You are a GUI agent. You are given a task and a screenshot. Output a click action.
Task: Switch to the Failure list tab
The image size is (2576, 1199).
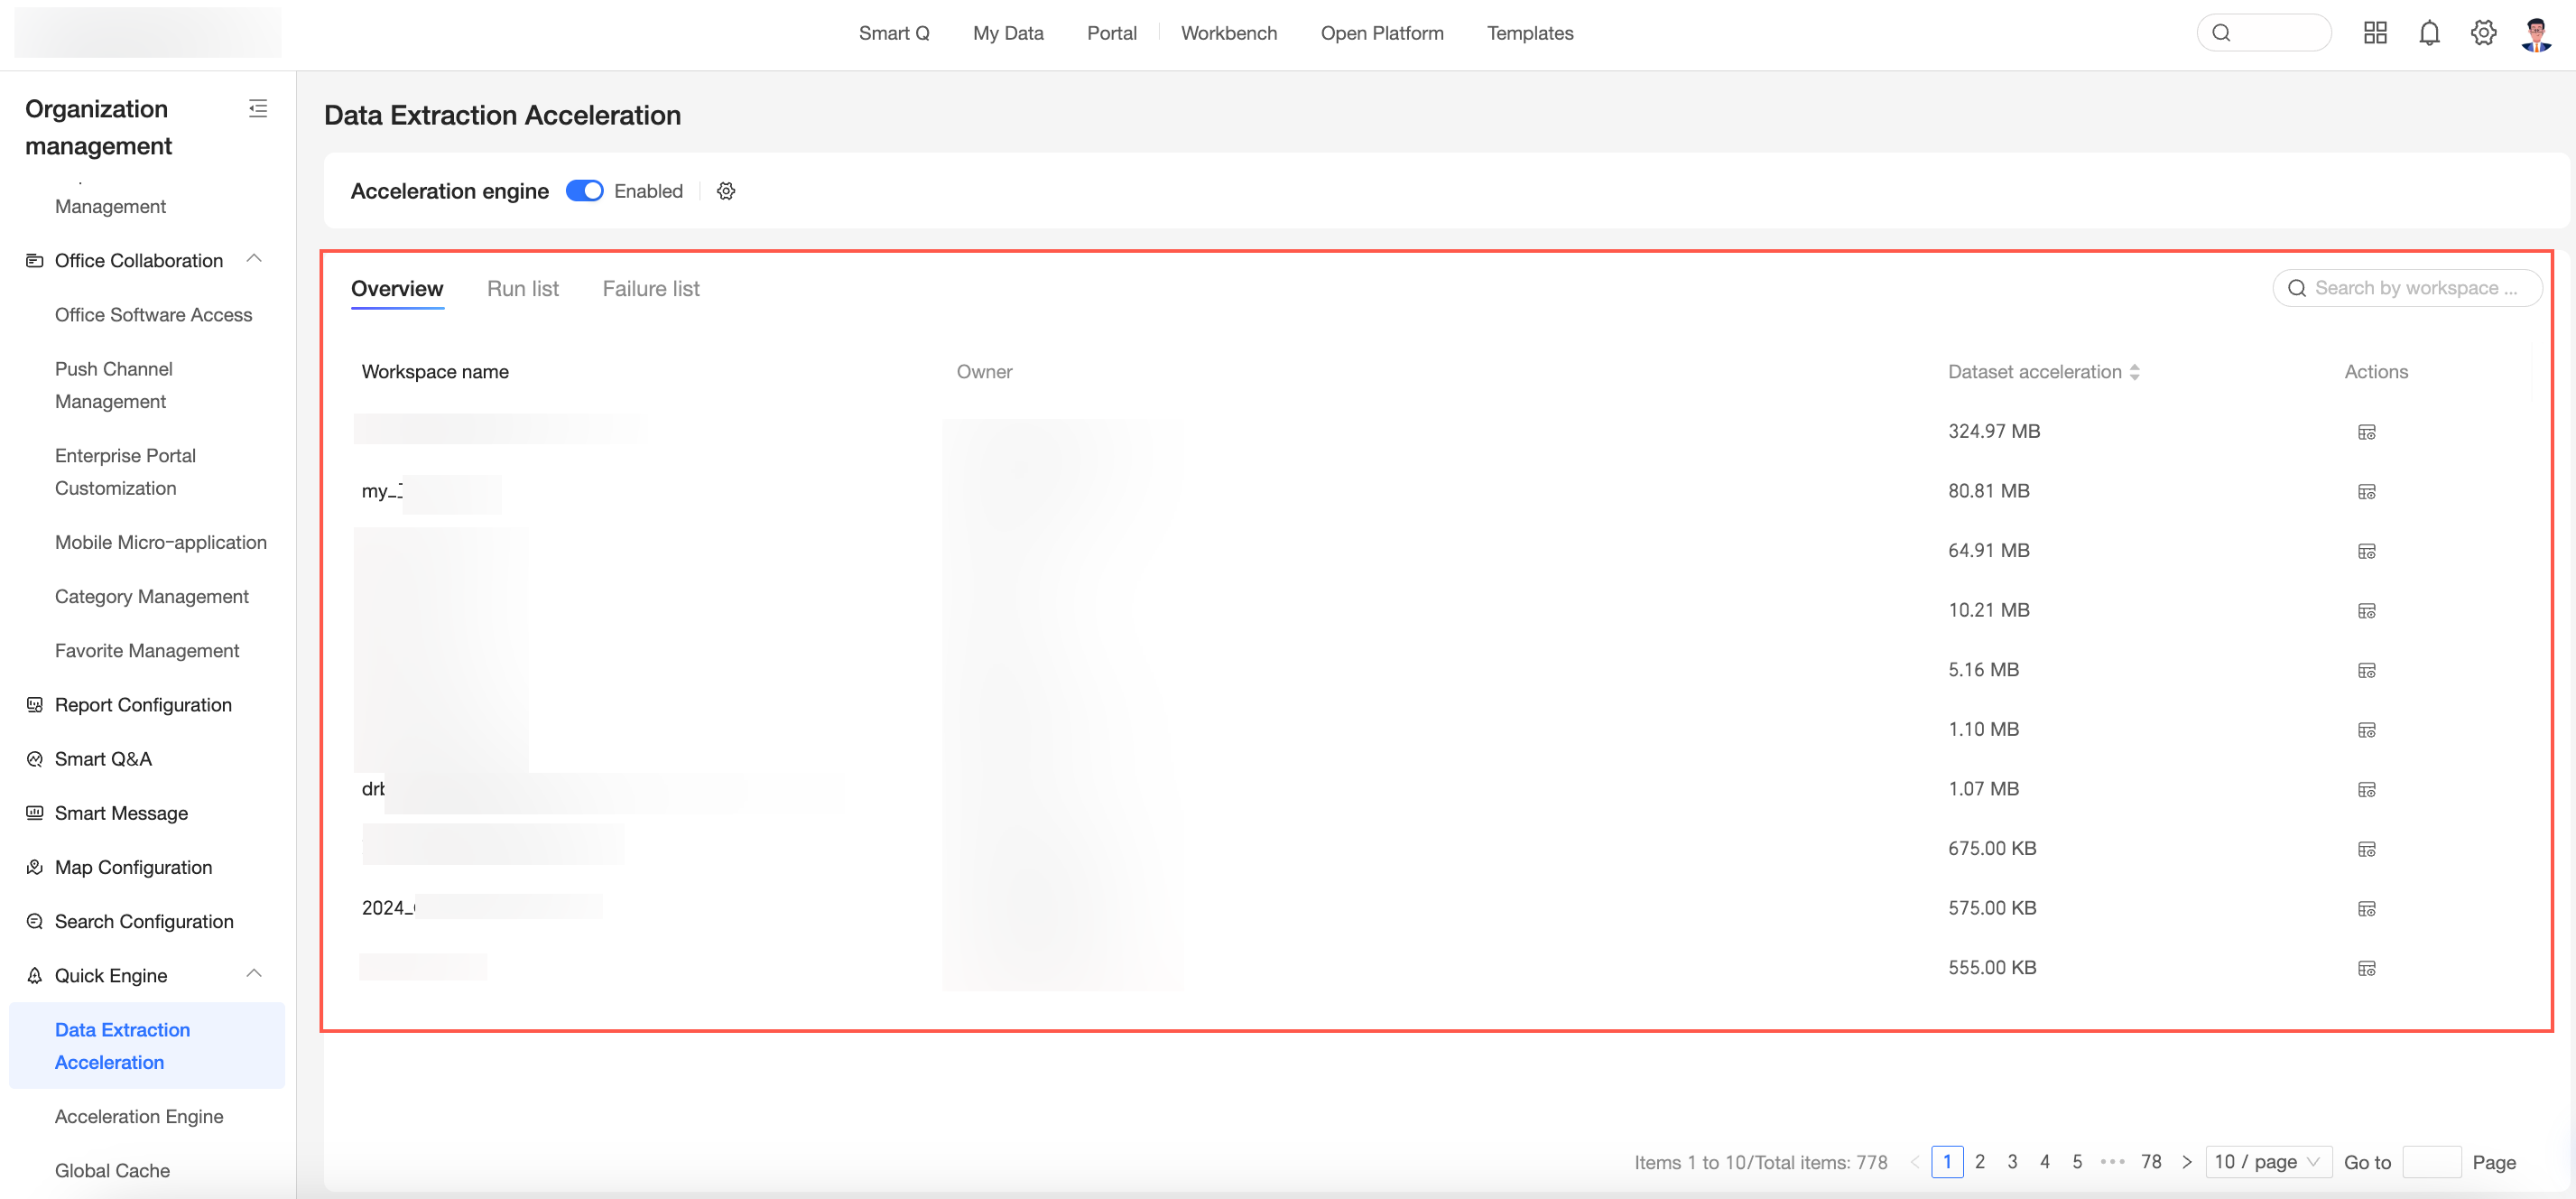pyautogui.click(x=650, y=288)
